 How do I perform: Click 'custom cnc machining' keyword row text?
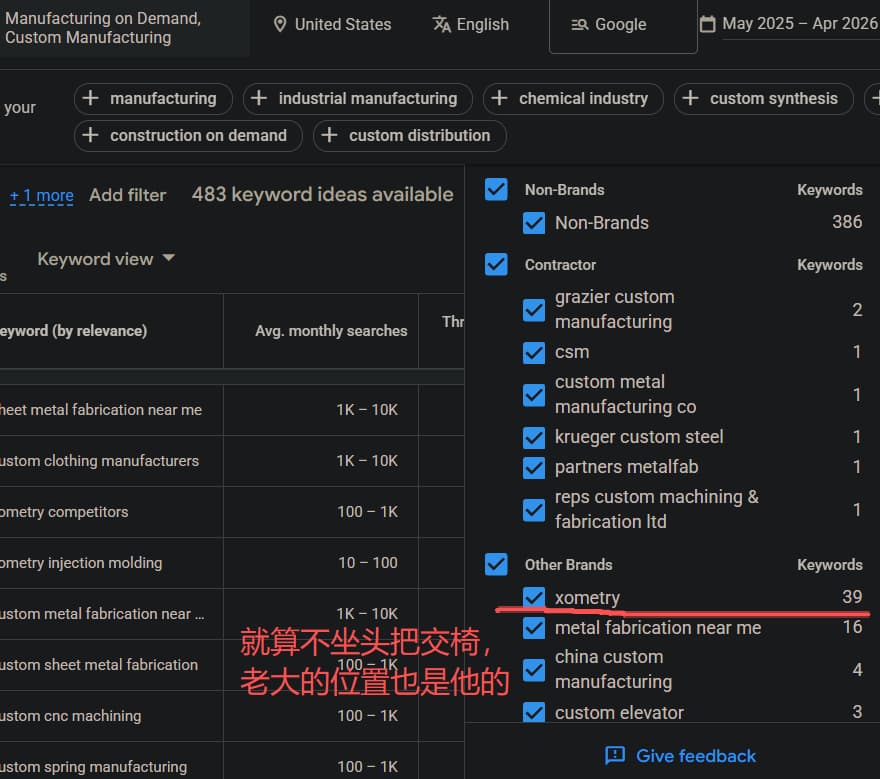(x=71, y=716)
